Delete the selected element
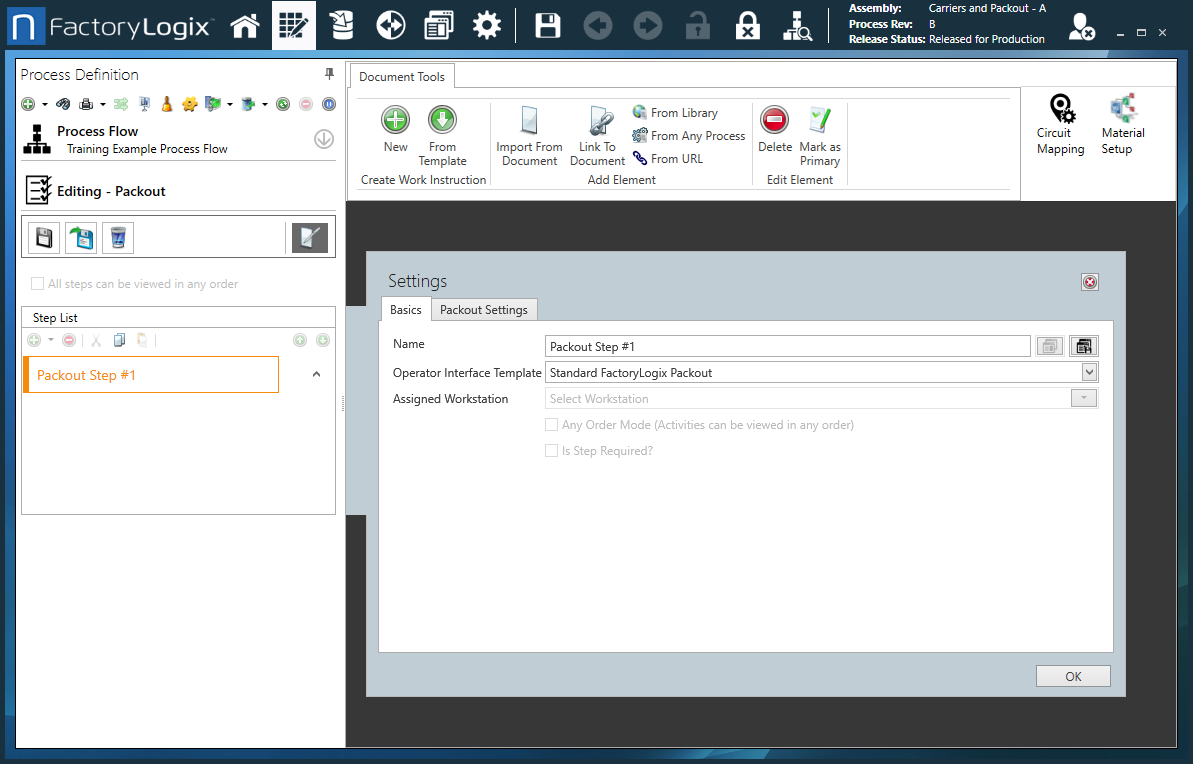 (x=774, y=135)
